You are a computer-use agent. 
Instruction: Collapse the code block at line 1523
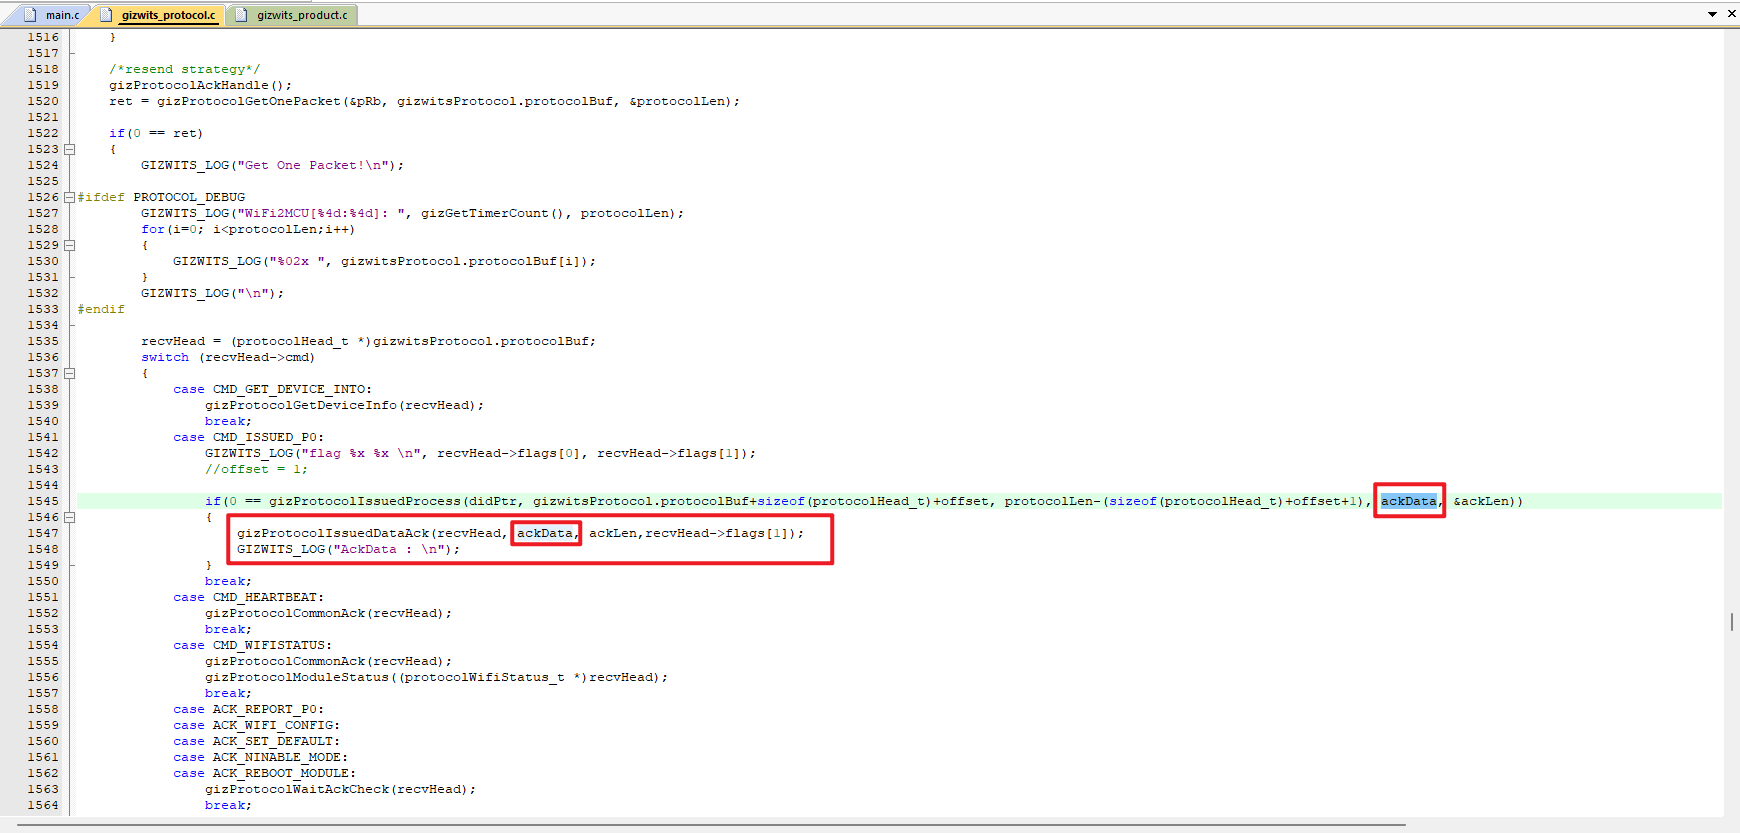click(x=70, y=149)
